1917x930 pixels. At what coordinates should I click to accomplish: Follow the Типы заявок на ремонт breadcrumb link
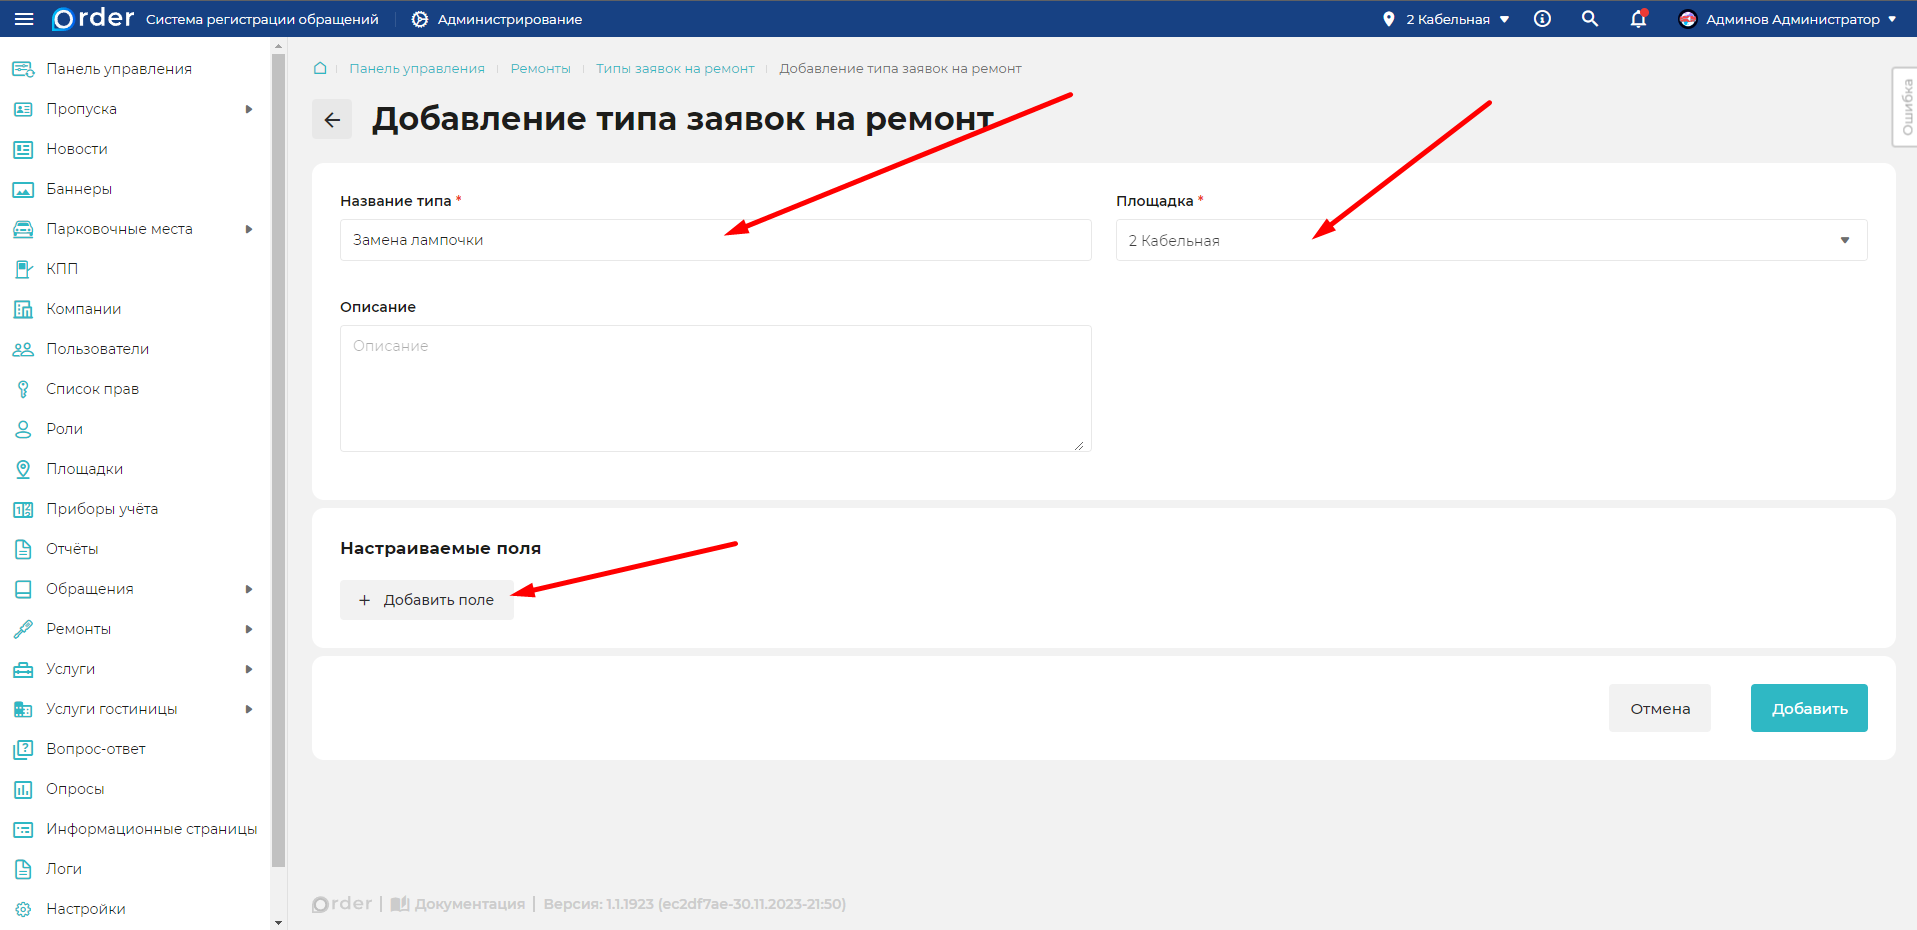pos(675,68)
